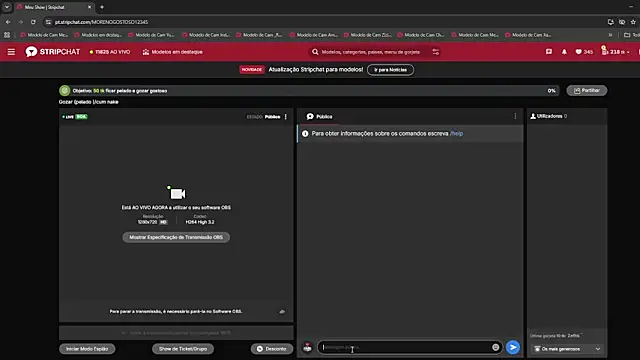The image size is (640, 360).
Task: Open the notifications bell
Action: click(564, 52)
